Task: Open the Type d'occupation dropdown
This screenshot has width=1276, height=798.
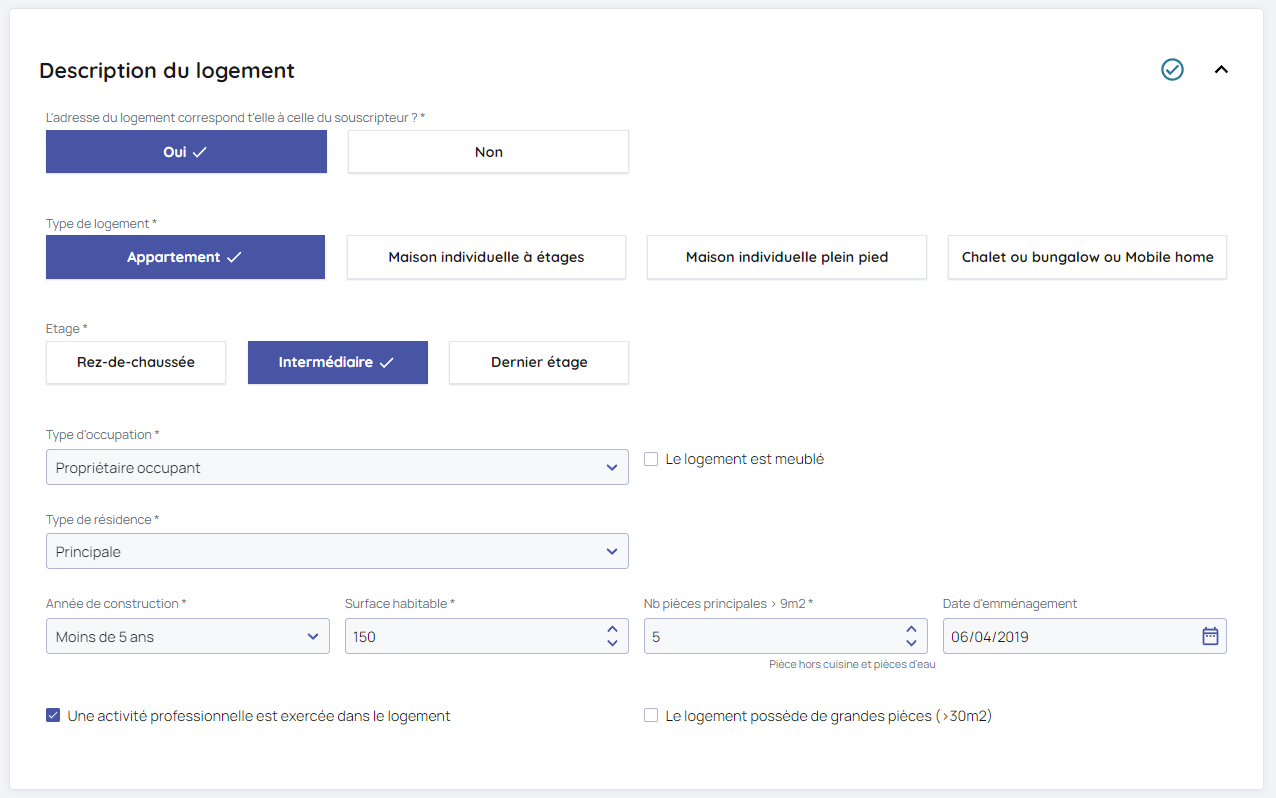Action: (337, 467)
